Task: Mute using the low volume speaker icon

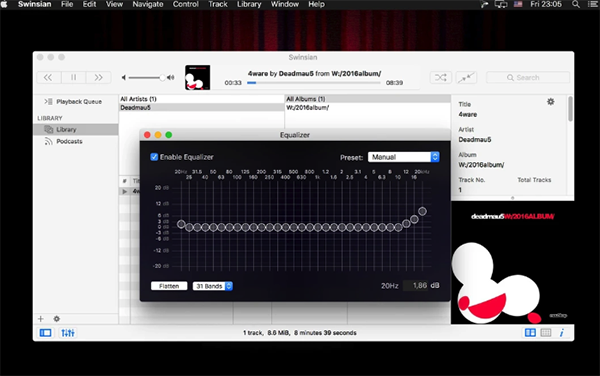Action: [x=124, y=78]
